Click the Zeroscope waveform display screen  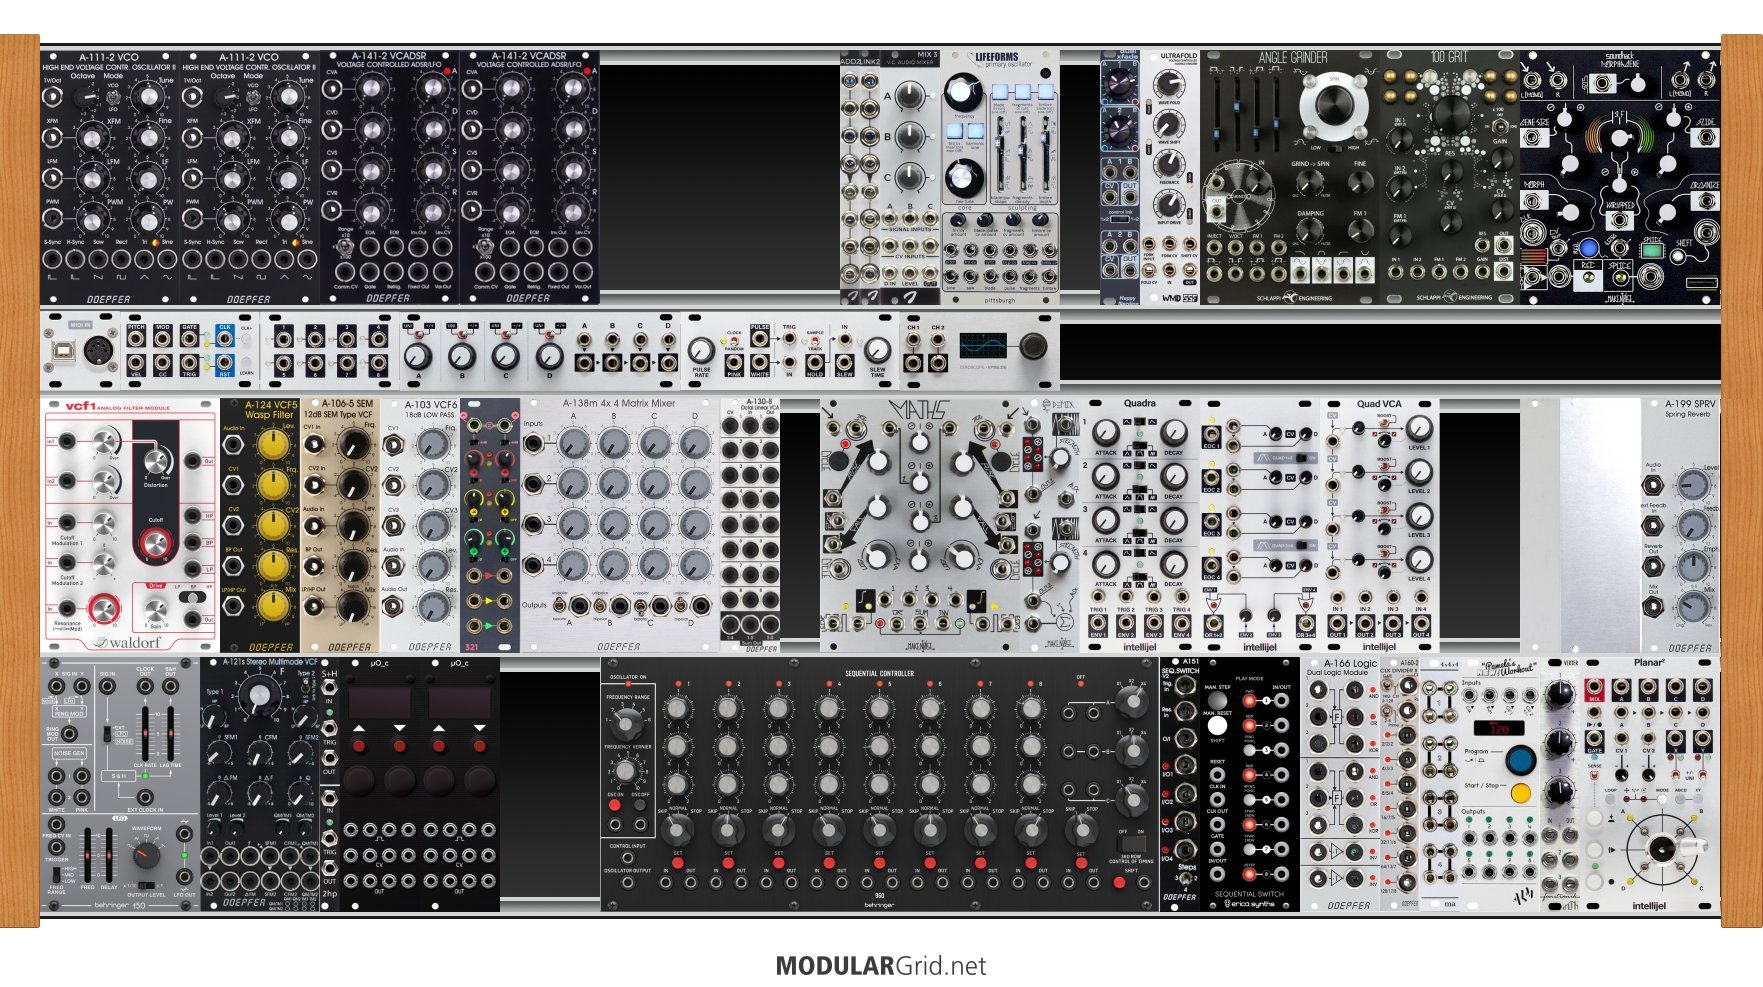(x=983, y=345)
